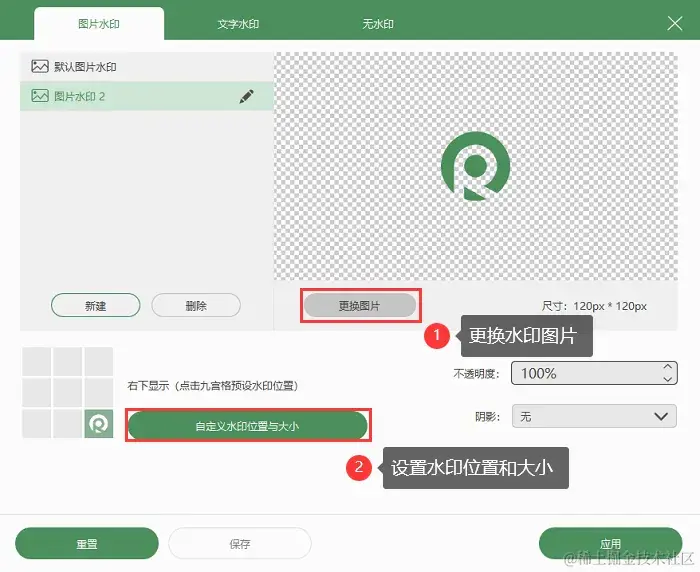Switch to the 图片水印 tab
This screenshot has width=700, height=572.
(99, 24)
